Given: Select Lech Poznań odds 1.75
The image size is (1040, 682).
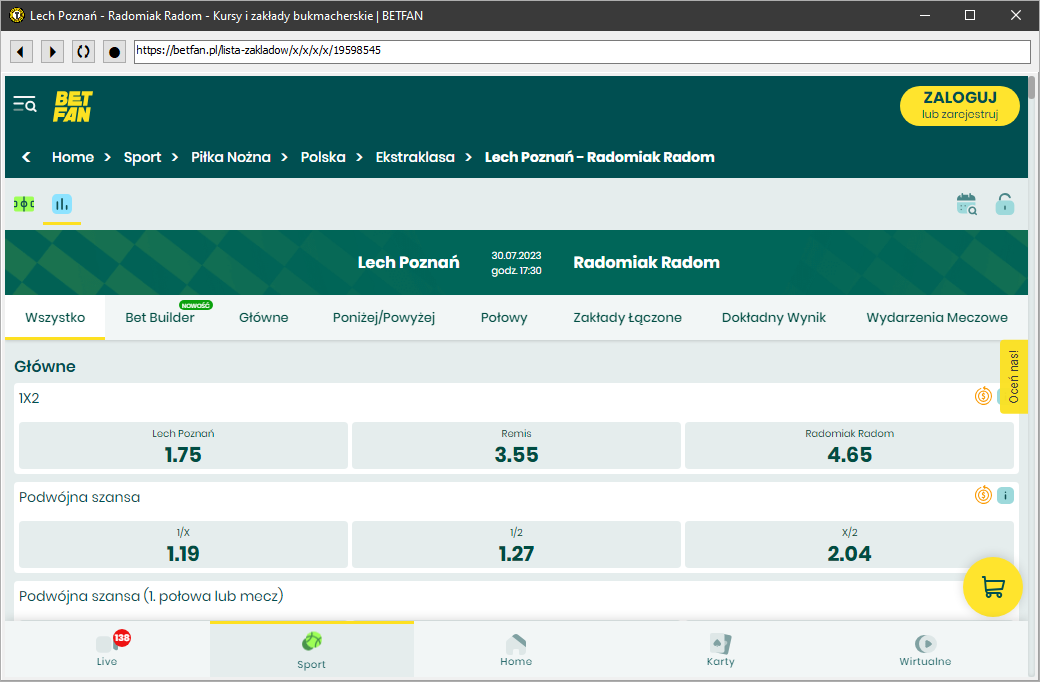Looking at the screenshot, I should (183, 446).
